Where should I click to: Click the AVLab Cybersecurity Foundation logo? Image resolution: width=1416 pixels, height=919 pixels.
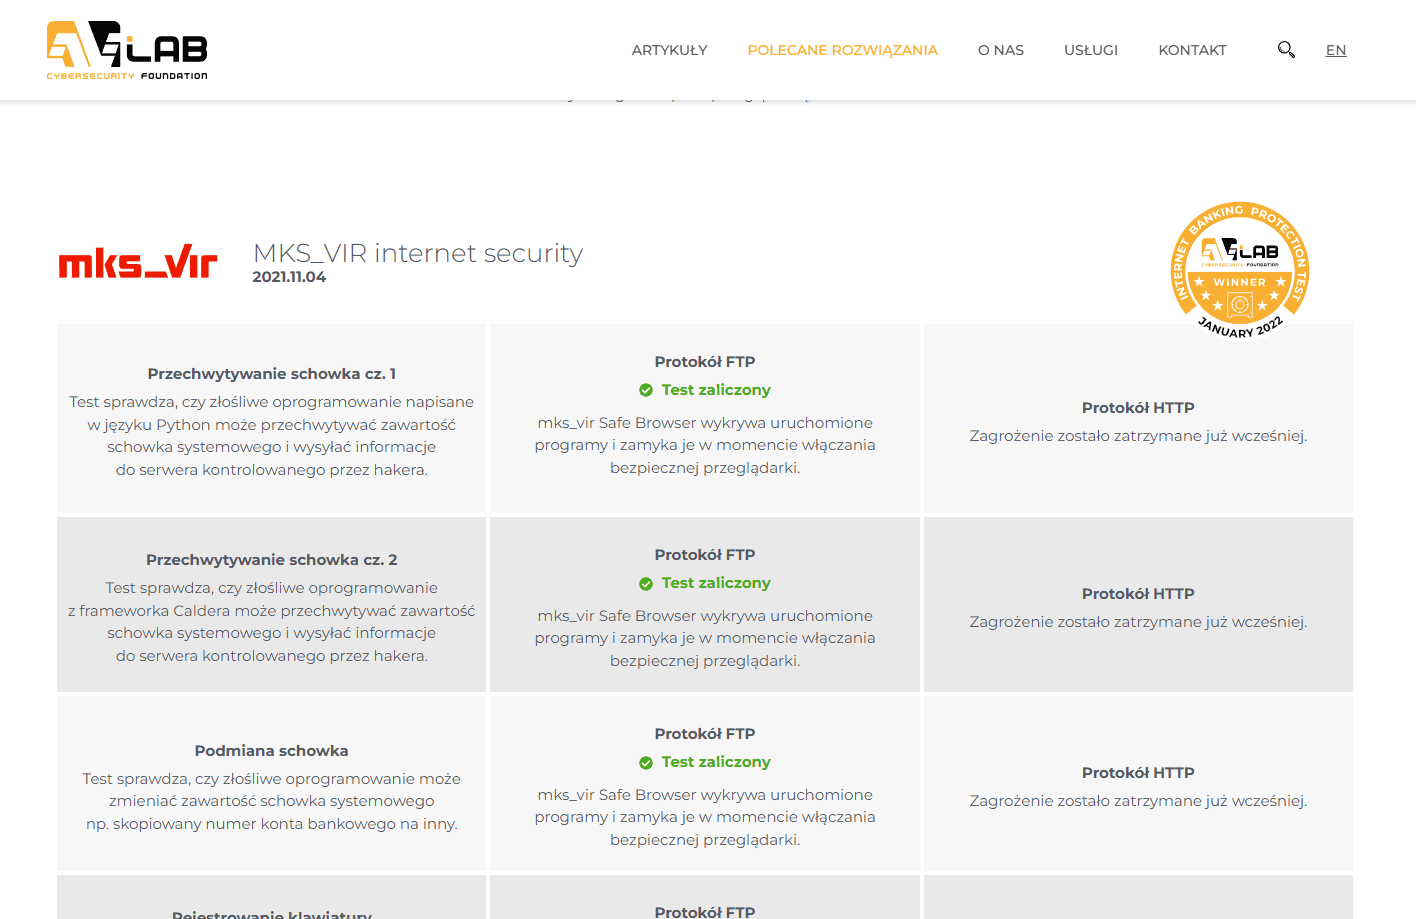pos(127,50)
